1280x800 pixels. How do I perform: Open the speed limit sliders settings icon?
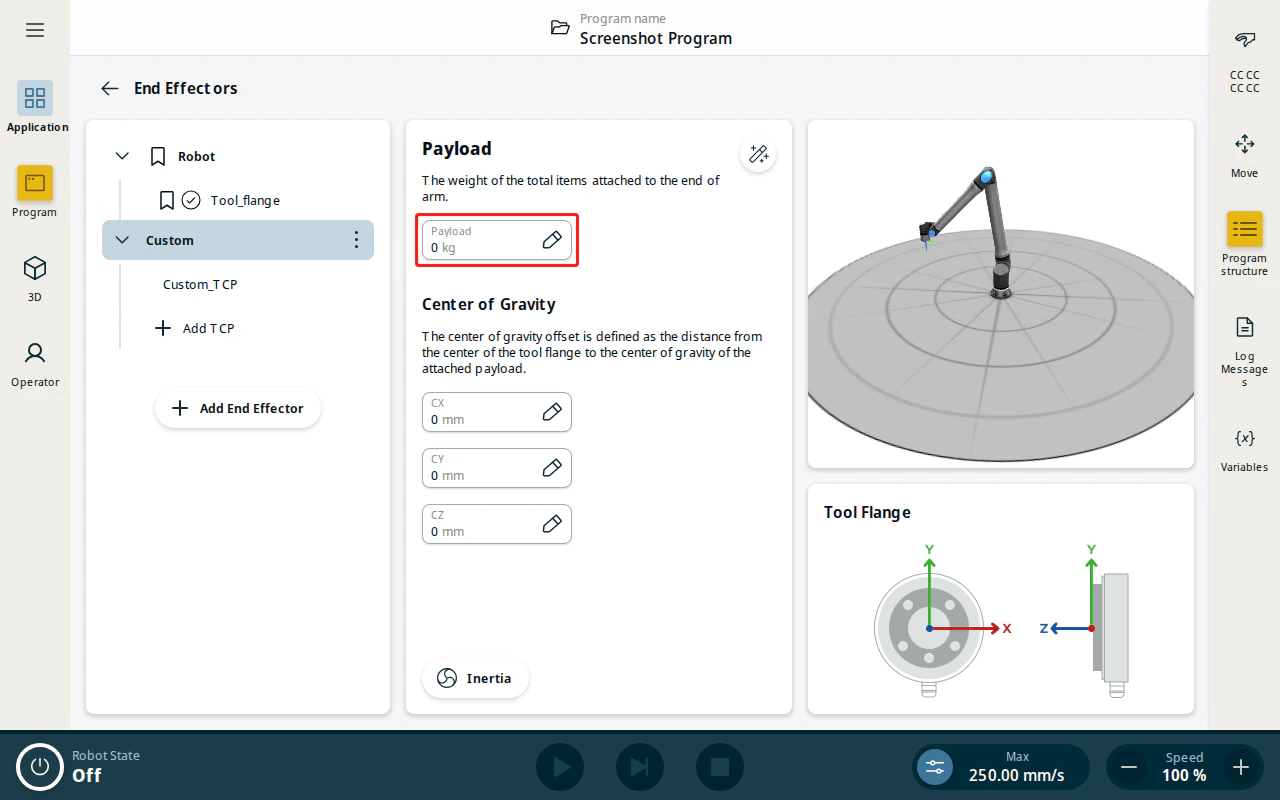tap(935, 767)
